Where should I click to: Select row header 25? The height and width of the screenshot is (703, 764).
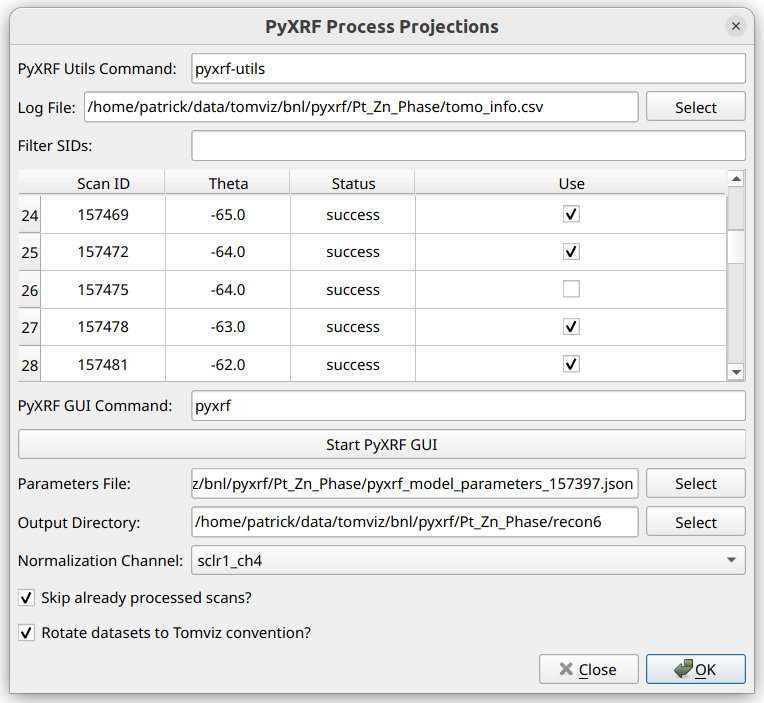(x=30, y=252)
